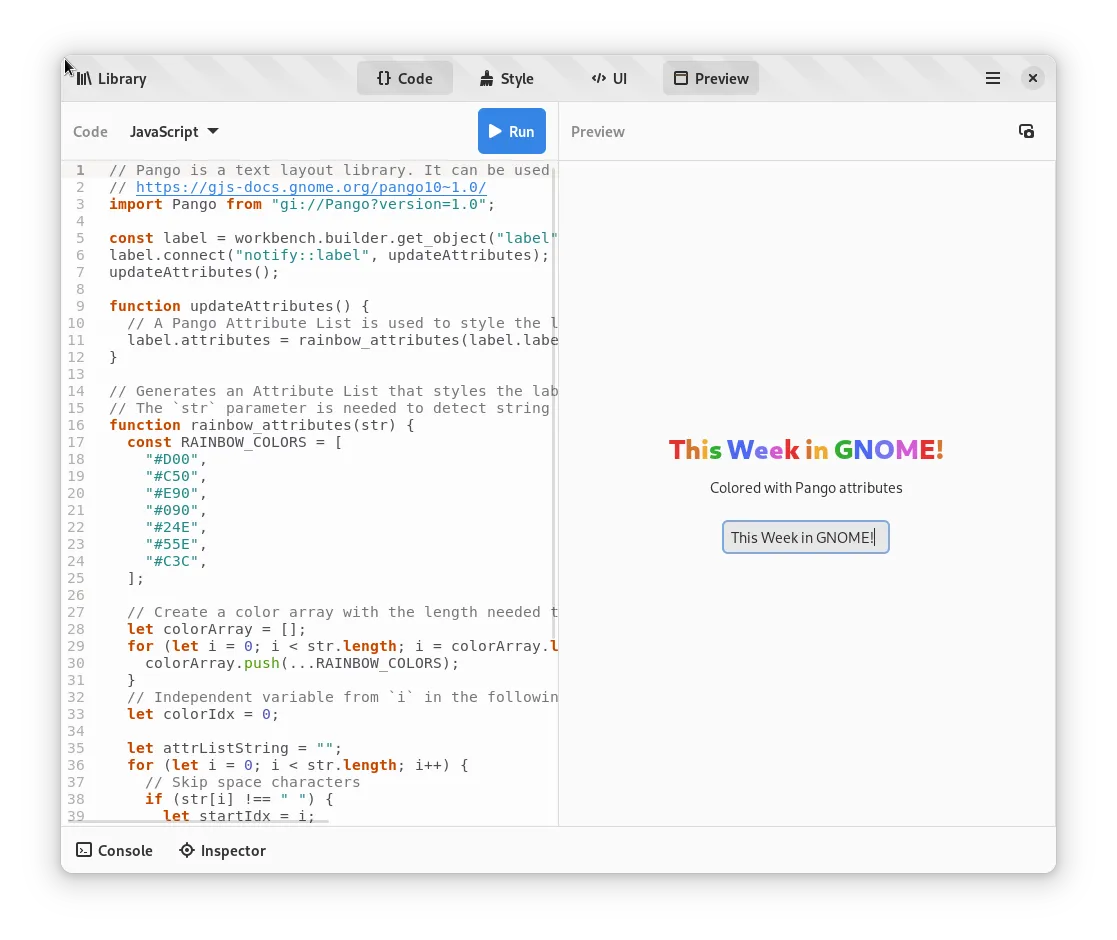Open the Library panel
Image resolution: width=1117 pixels, height=940 pixels.
pos(111,79)
